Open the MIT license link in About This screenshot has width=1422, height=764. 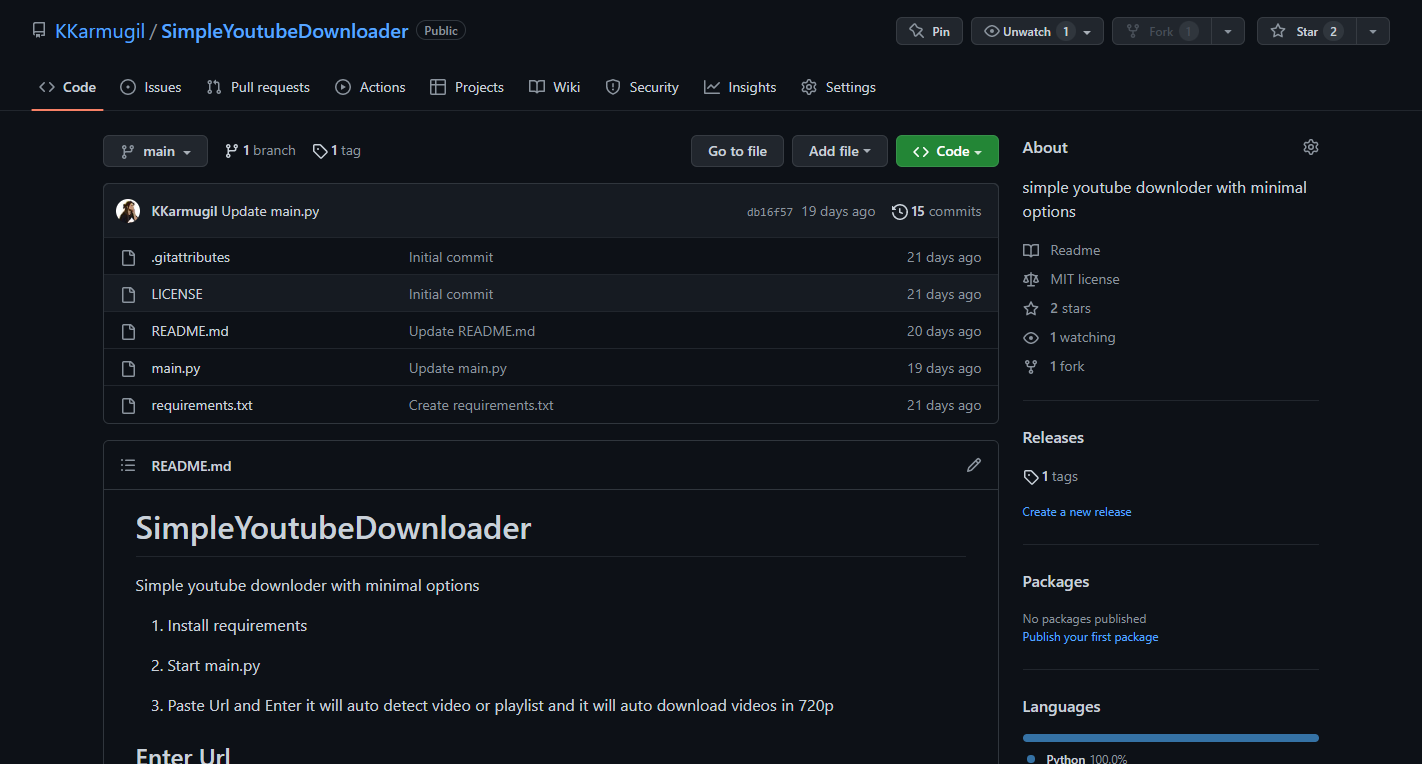tap(1072, 279)
